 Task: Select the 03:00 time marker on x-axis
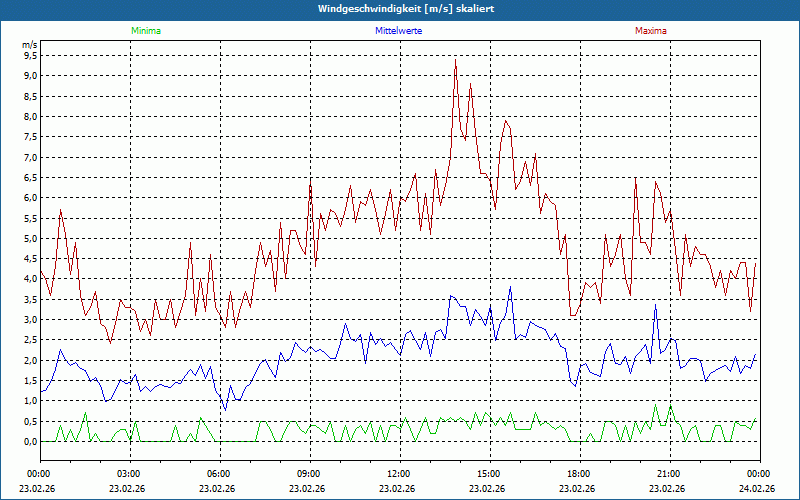(x=129, y=474)
